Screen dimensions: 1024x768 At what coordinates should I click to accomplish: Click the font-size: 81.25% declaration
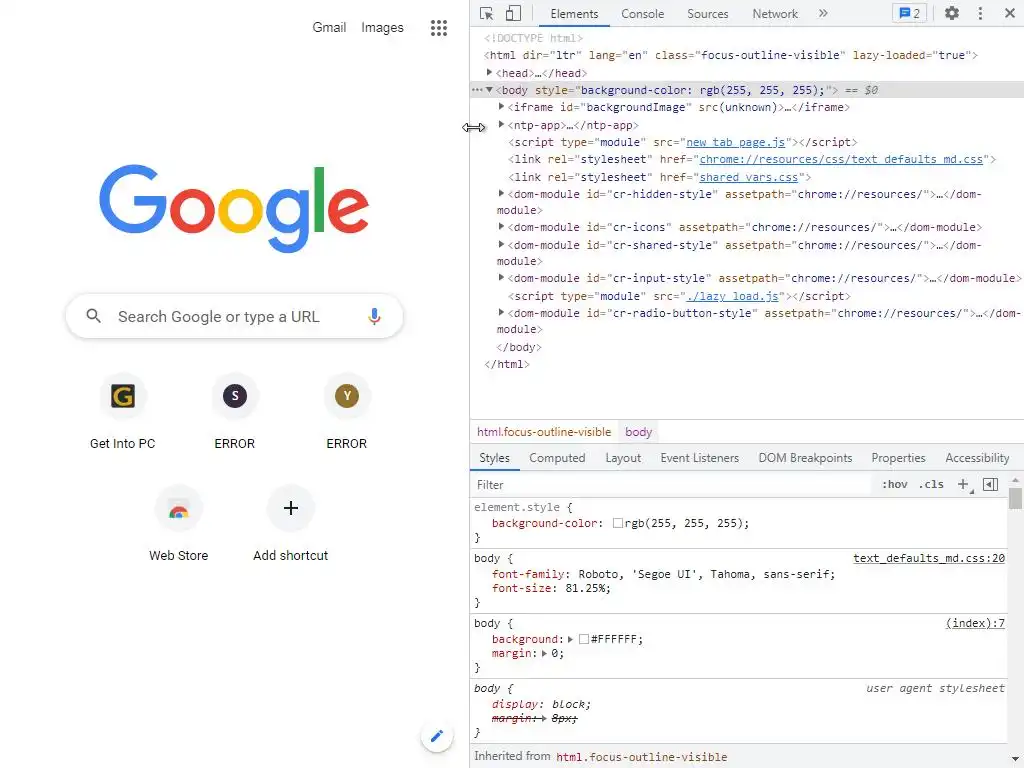[x=551, y=588]
